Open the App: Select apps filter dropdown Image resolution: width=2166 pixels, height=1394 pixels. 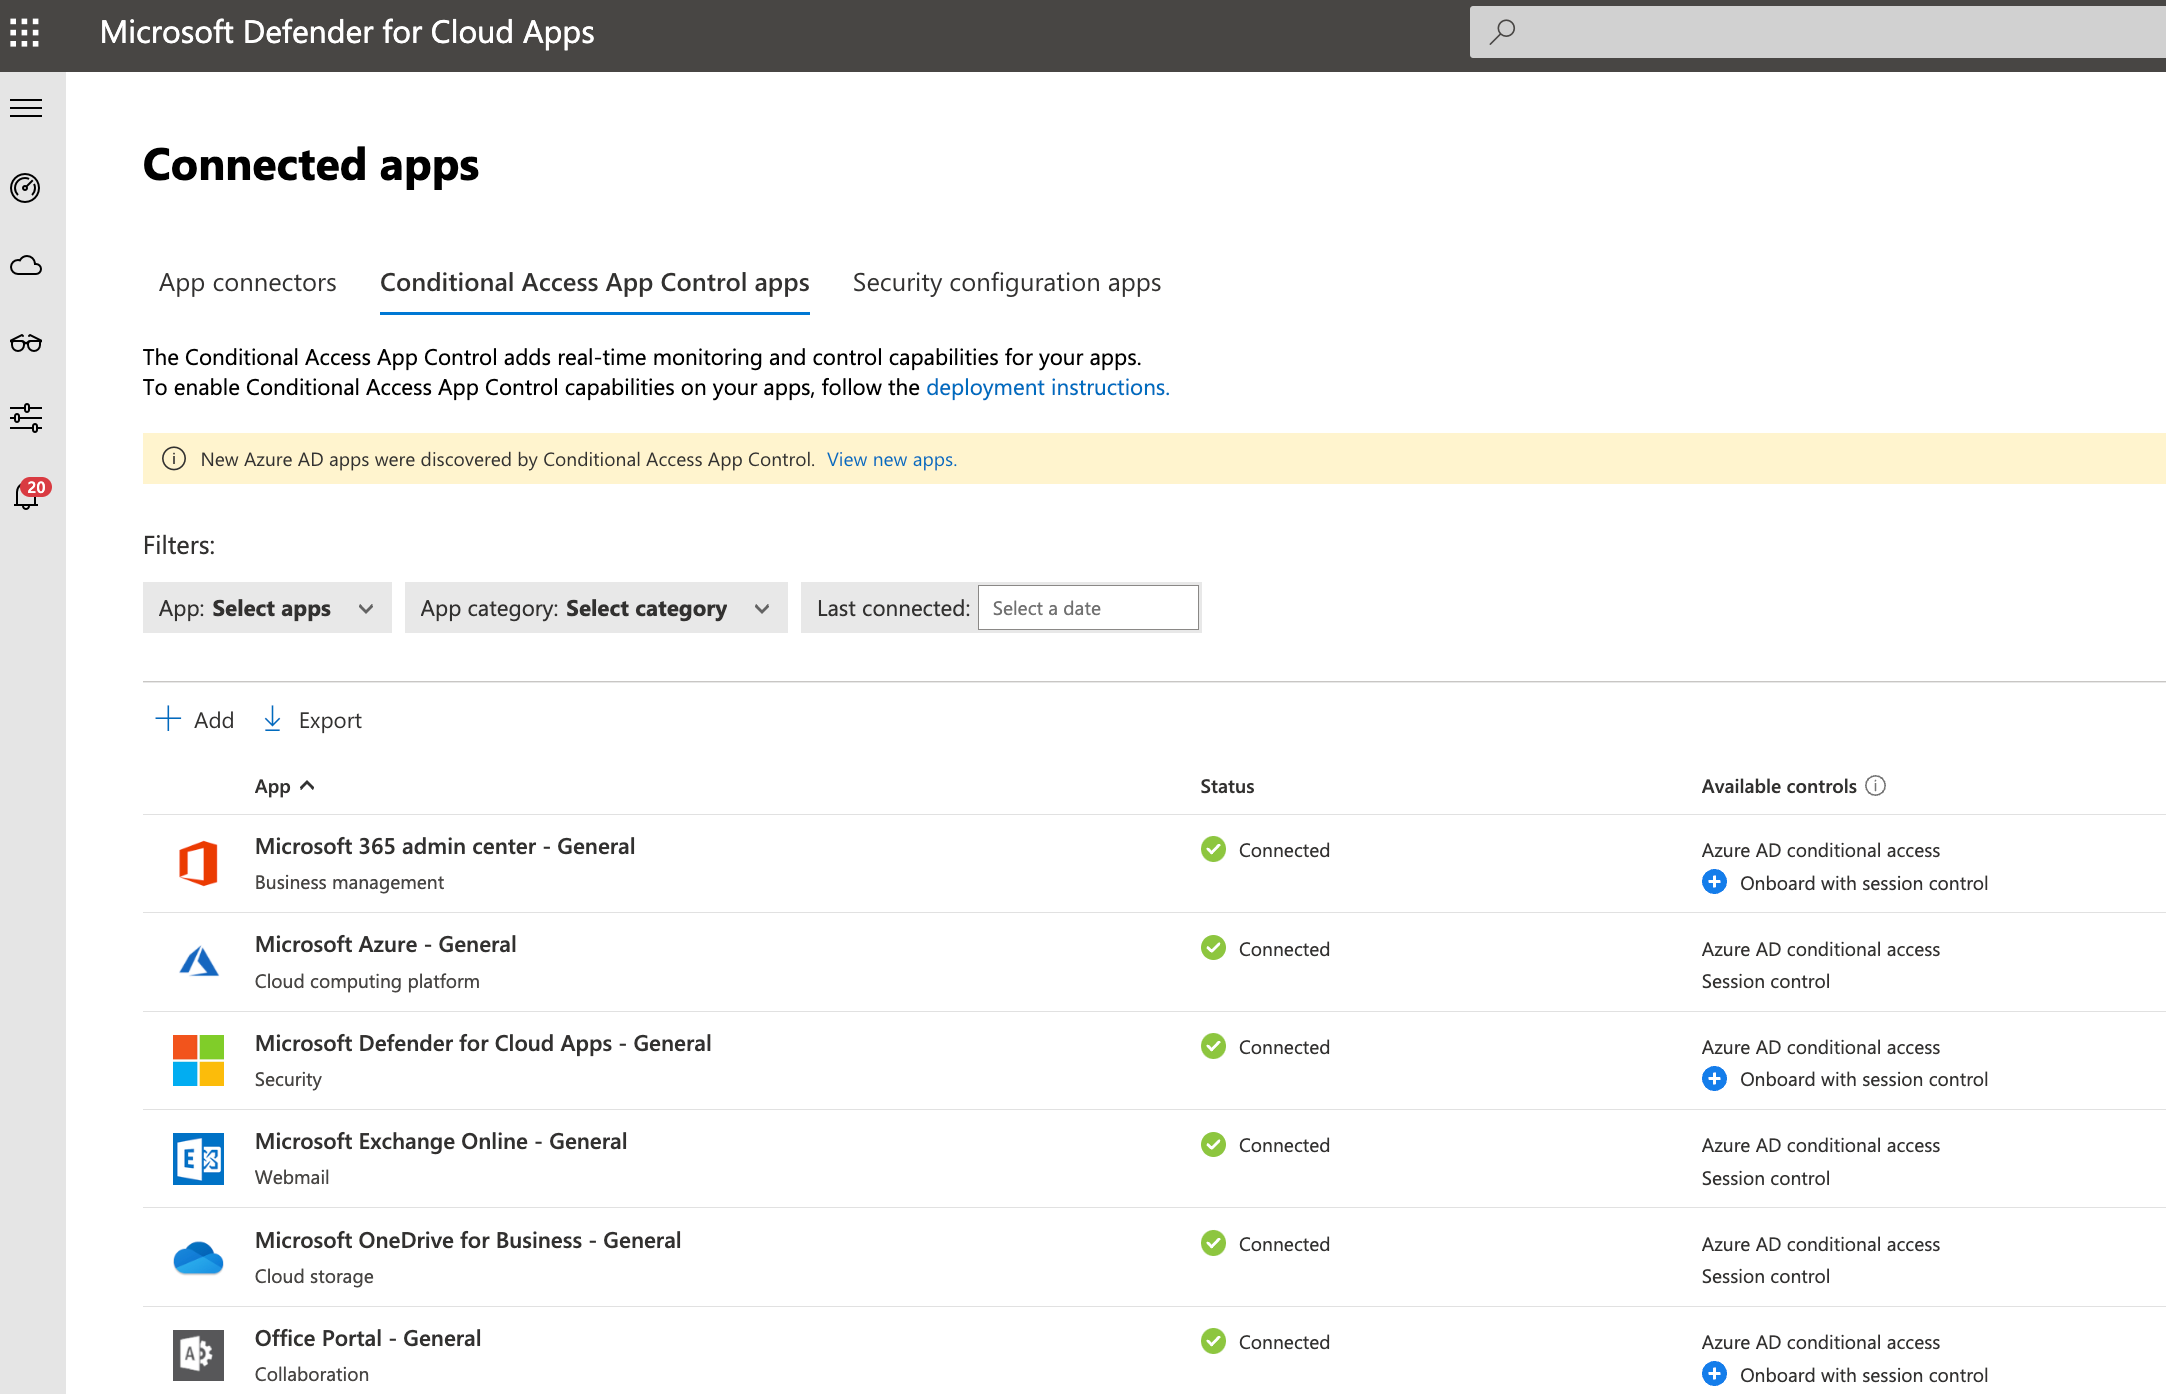[x=267, y=608]
